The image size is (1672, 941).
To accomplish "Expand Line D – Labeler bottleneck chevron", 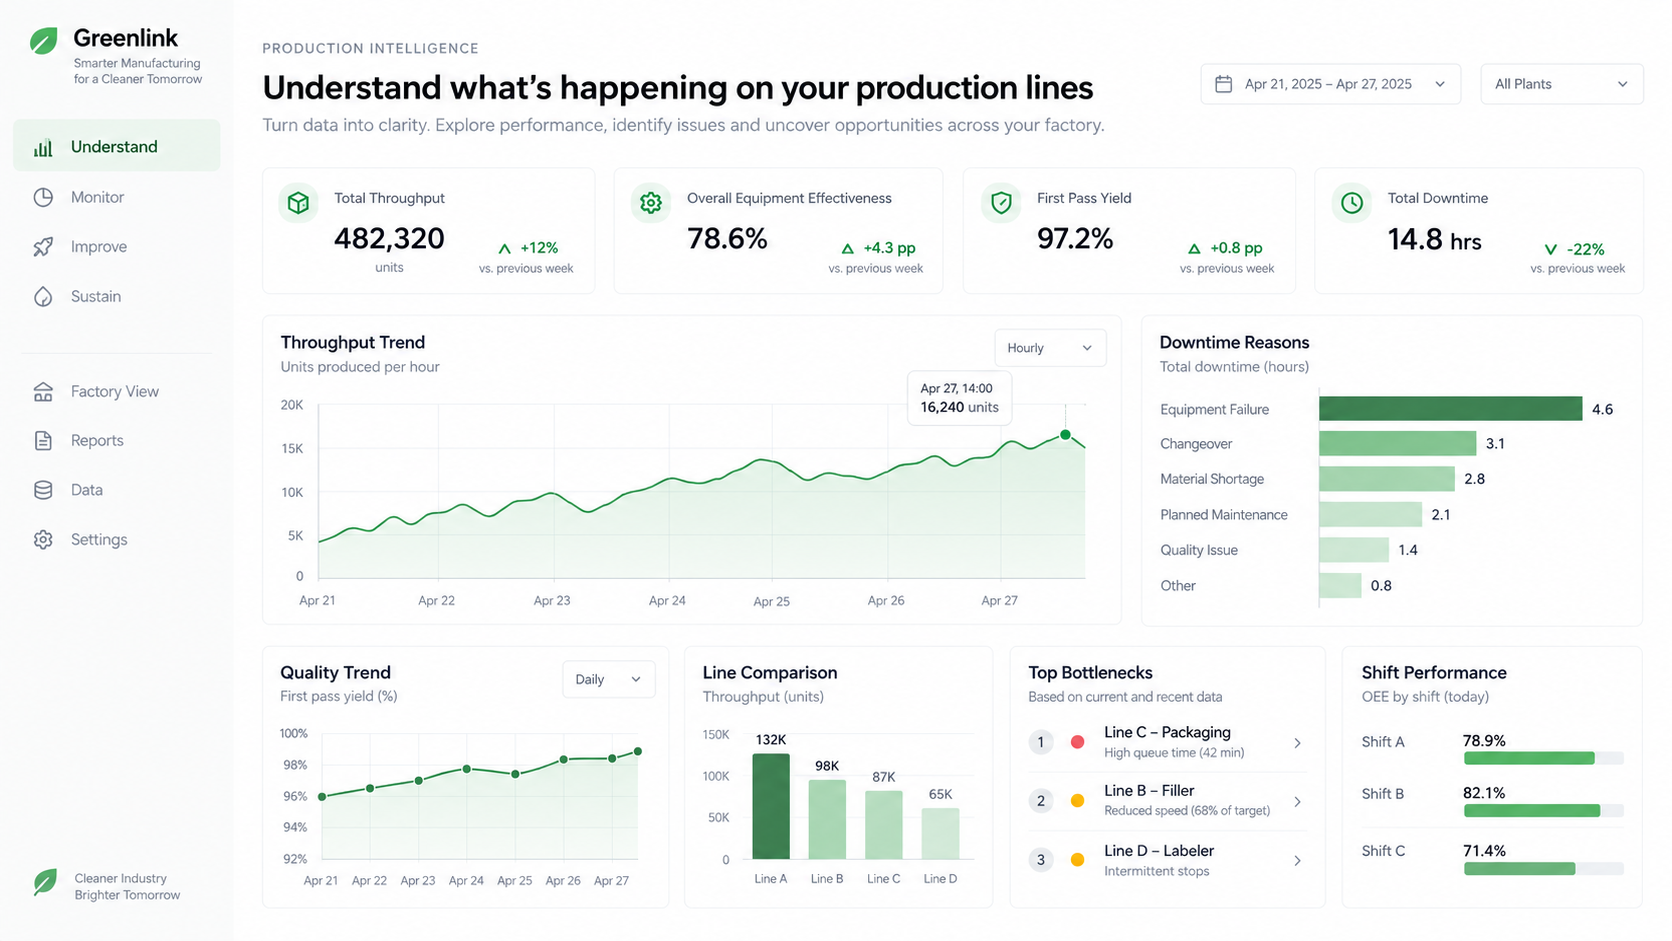I will click(x=1297, y=861).
